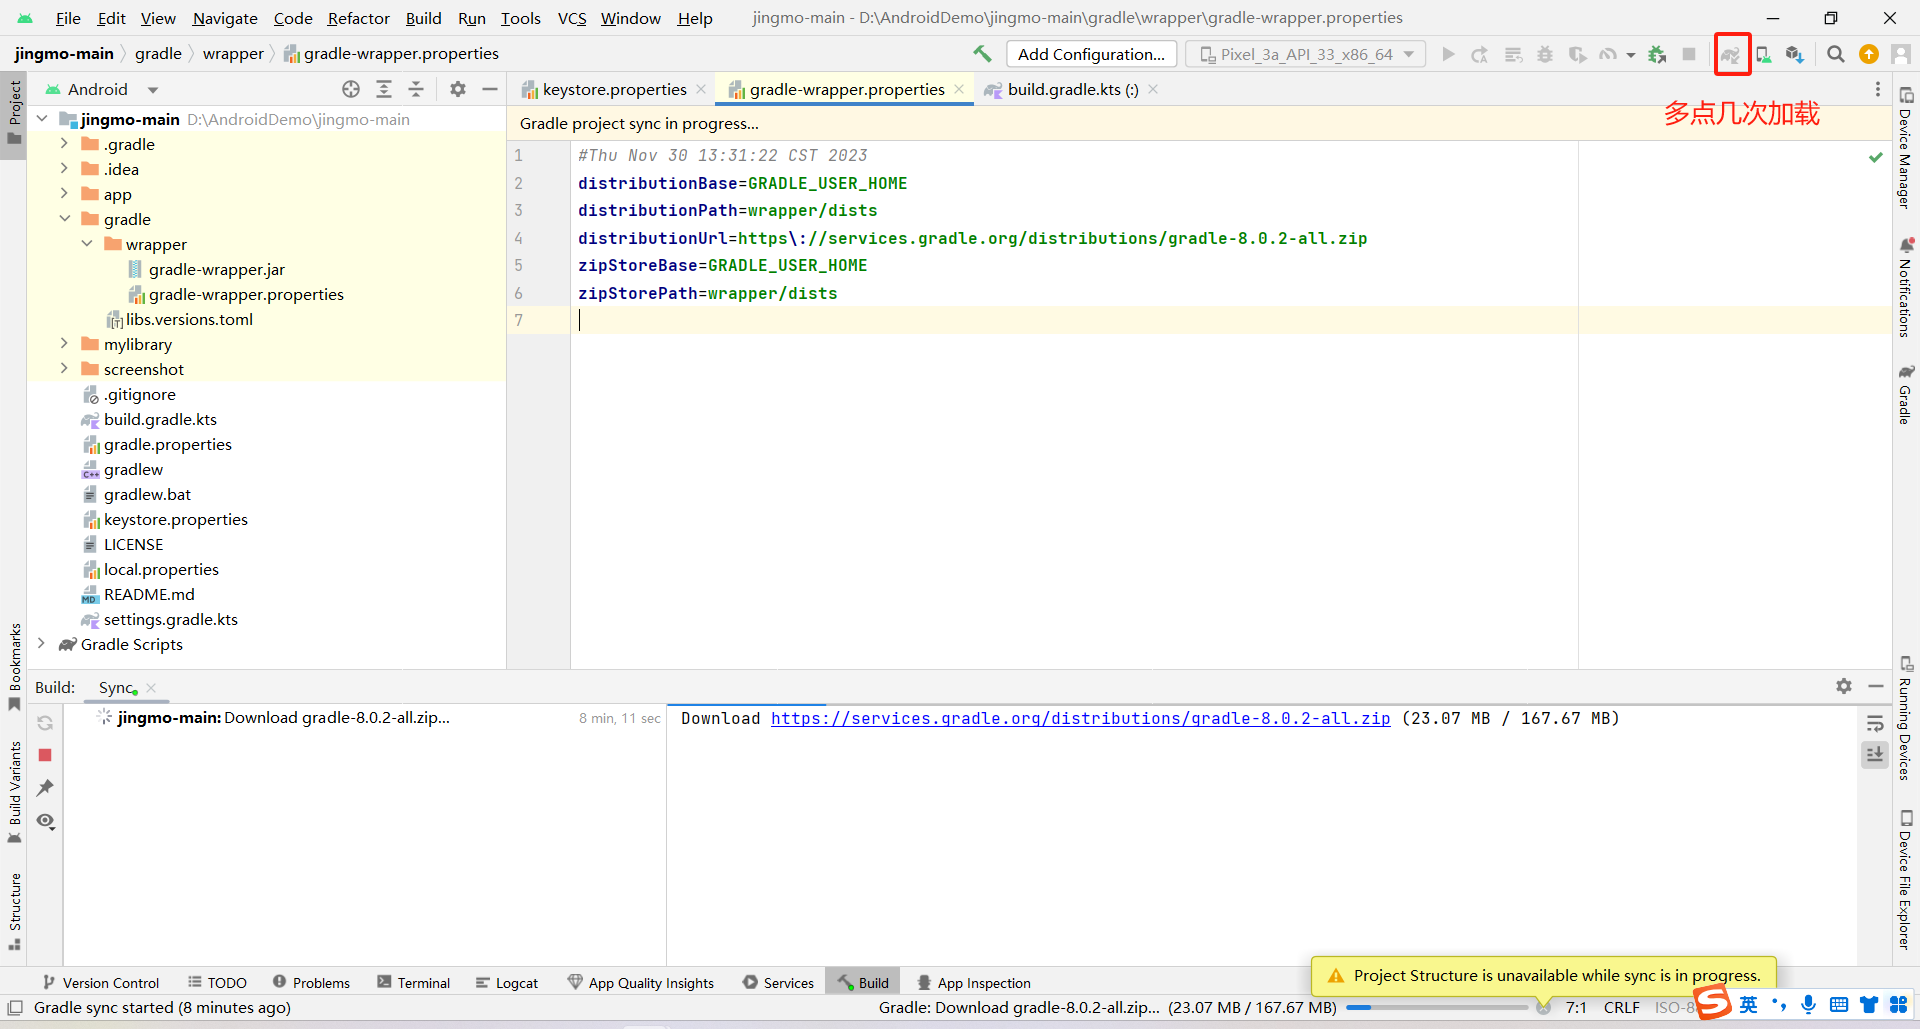Viewport: 1920px width, 1029px height.
Task: Open the gradle-8.0.2-all.zip download link
Action: click(x=1080, y=718)
